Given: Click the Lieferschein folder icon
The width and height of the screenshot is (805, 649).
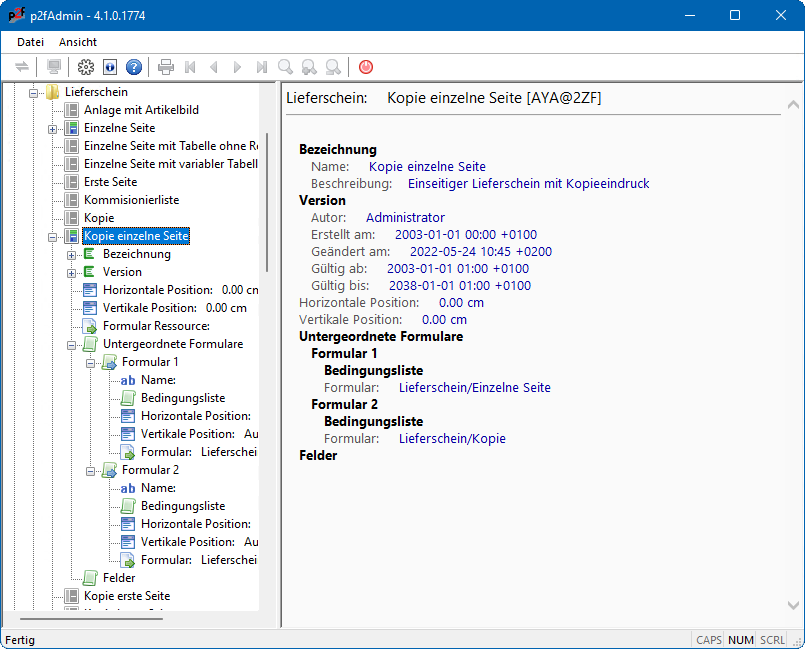Looking at the screenshot, I should (52, 92).
